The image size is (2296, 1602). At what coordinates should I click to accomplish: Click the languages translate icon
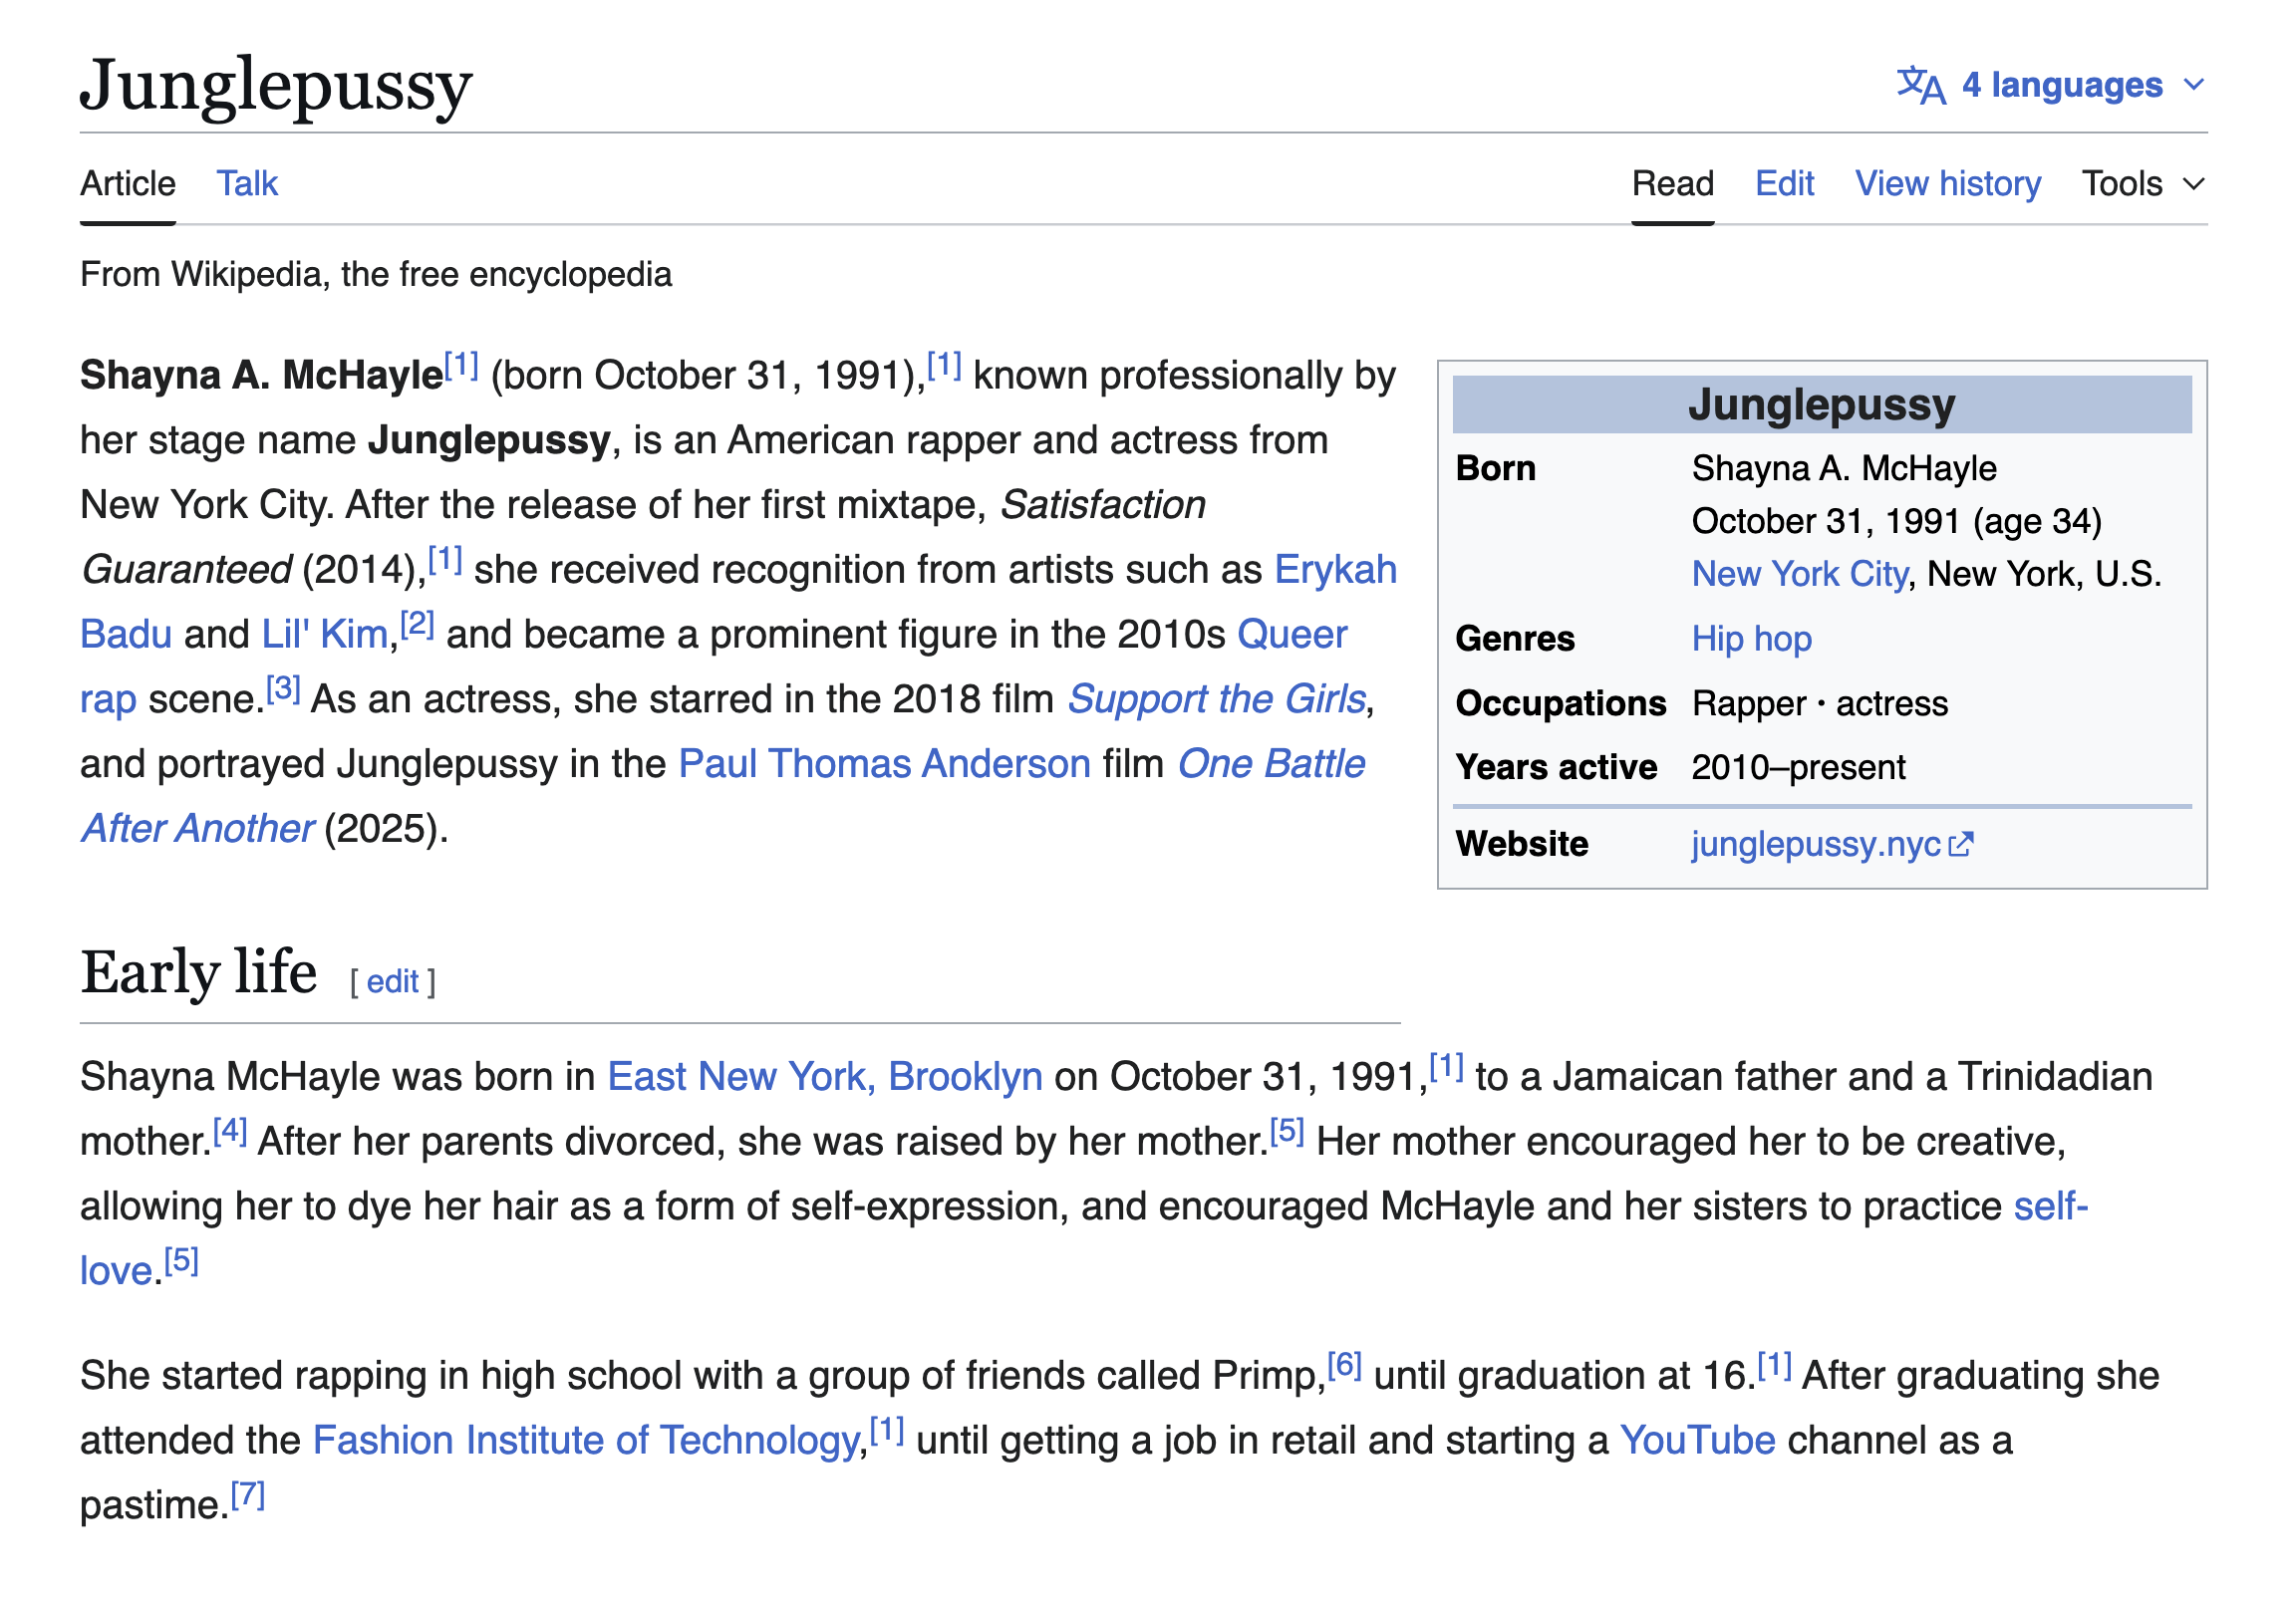point(1920,85)
